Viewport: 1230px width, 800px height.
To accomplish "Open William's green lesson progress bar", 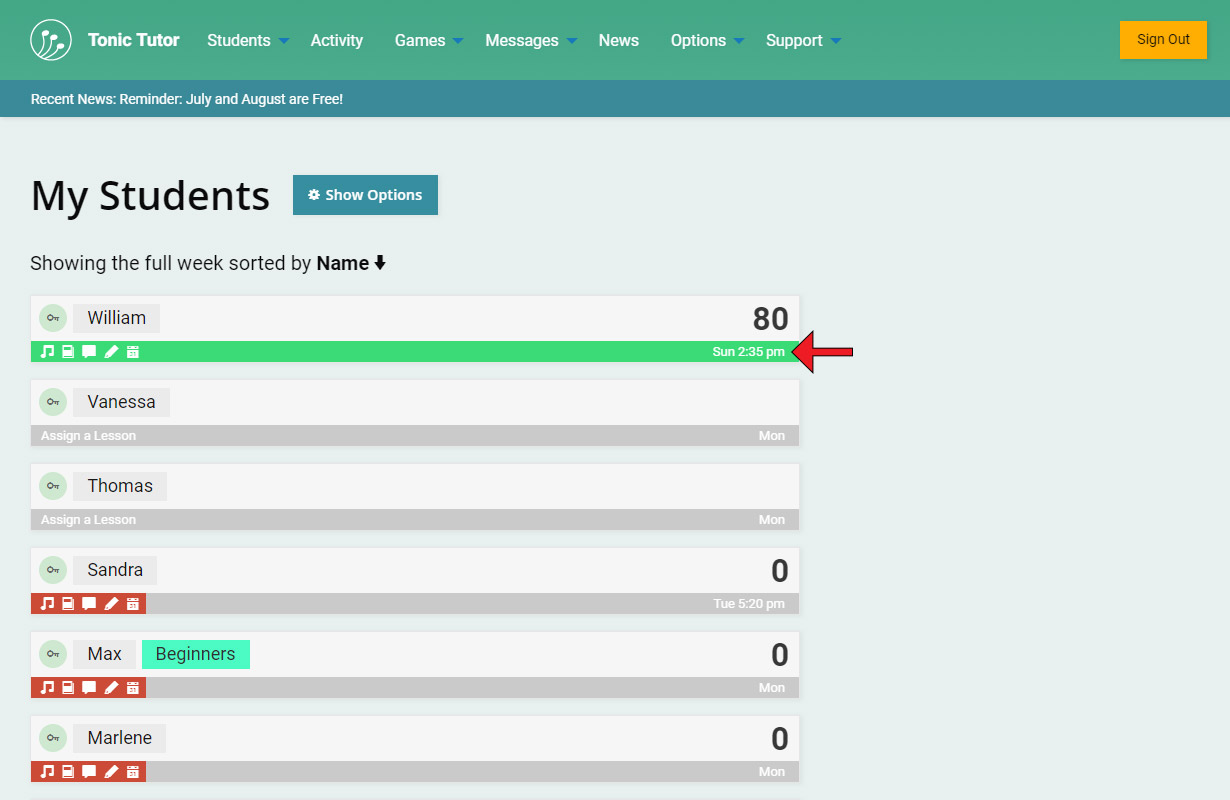I will [420, 352].
